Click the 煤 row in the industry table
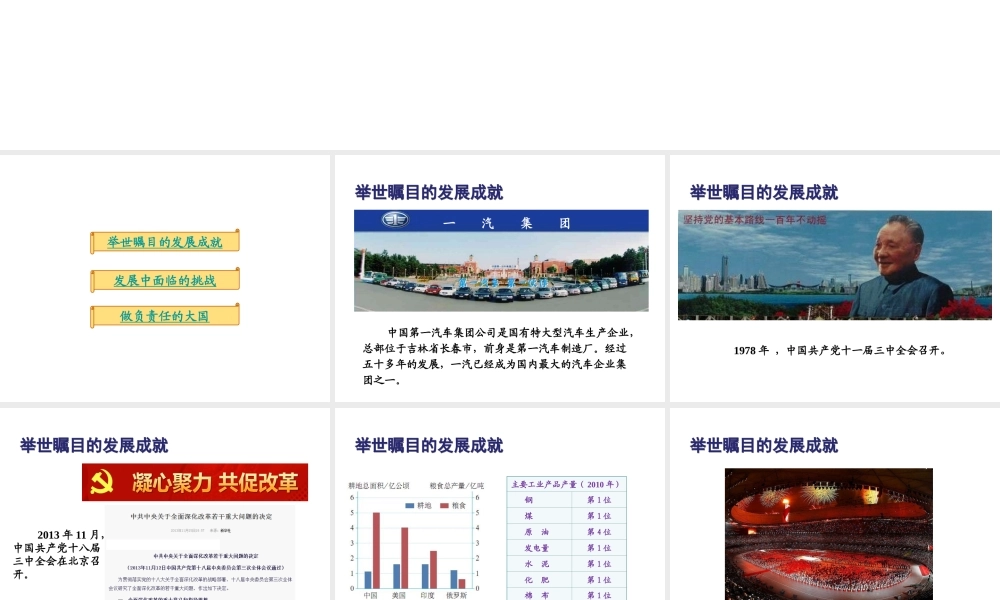The image size is (1000, 600). (x=566, y=516)
